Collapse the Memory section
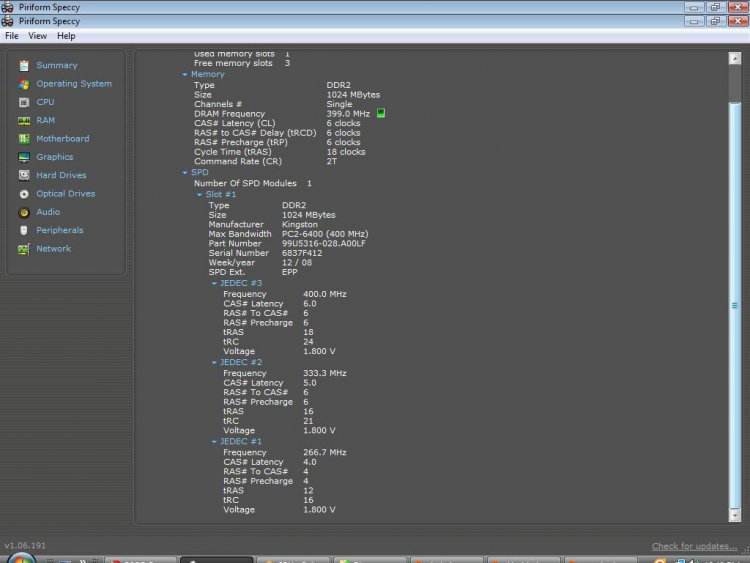This screenshot has height=563, width=750. [185, 75]
